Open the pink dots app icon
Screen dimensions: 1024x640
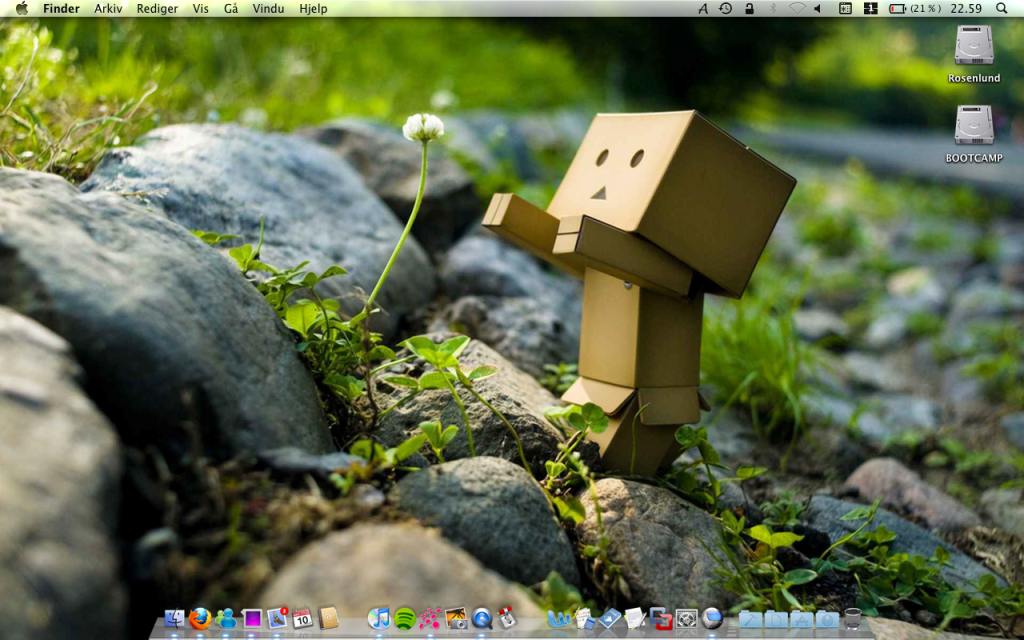[x=430, y=618]
